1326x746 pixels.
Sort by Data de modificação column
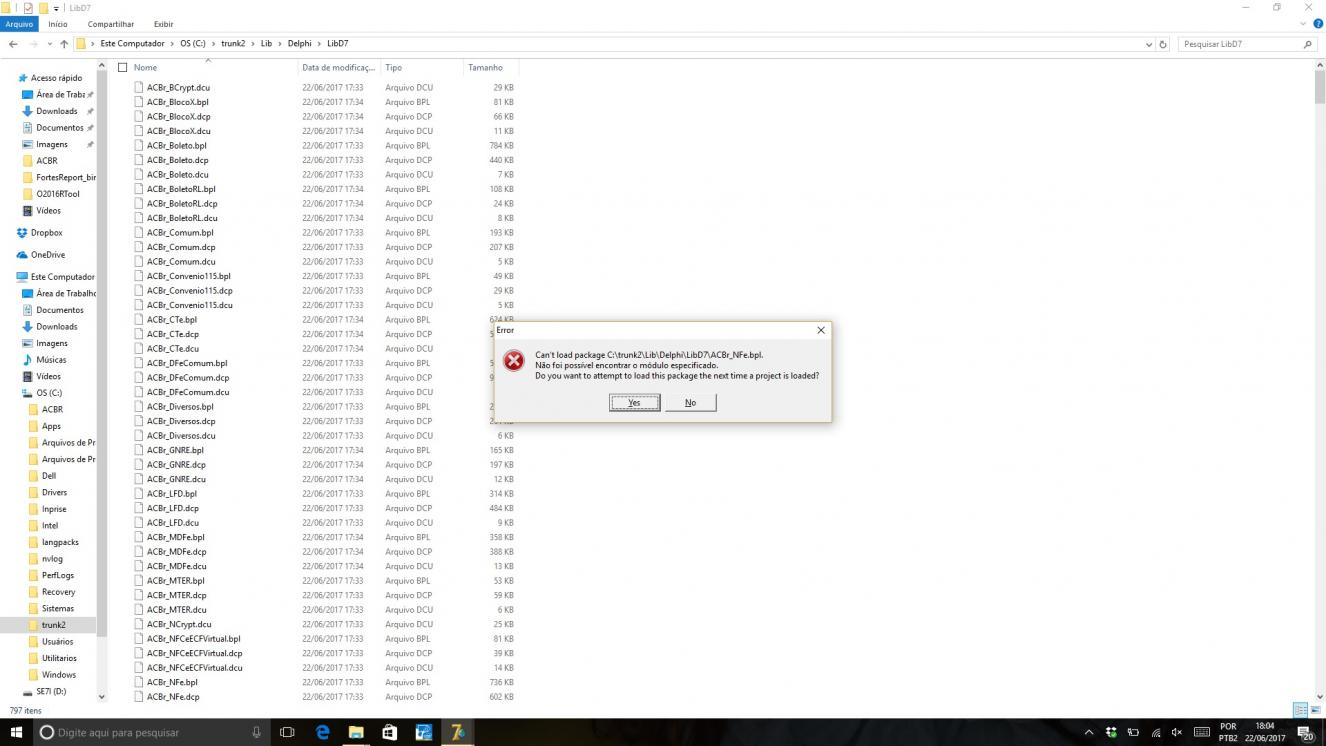[339, 68]
